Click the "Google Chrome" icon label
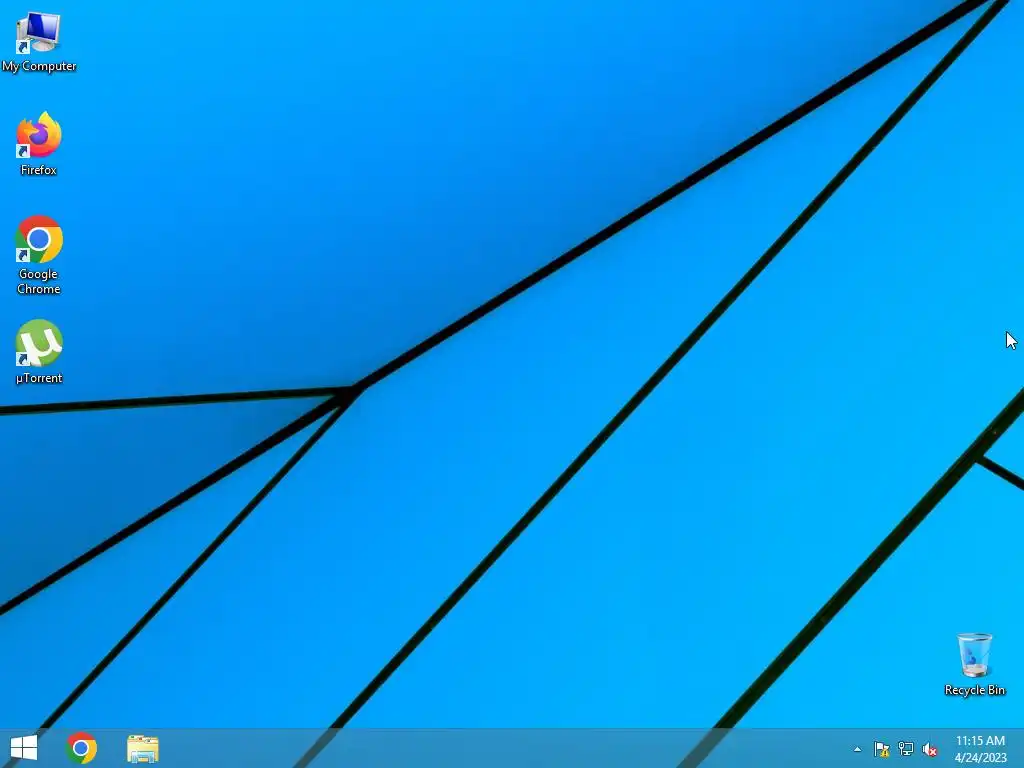The width and height of the screenshot is (1024, 768). click(39, 281)
